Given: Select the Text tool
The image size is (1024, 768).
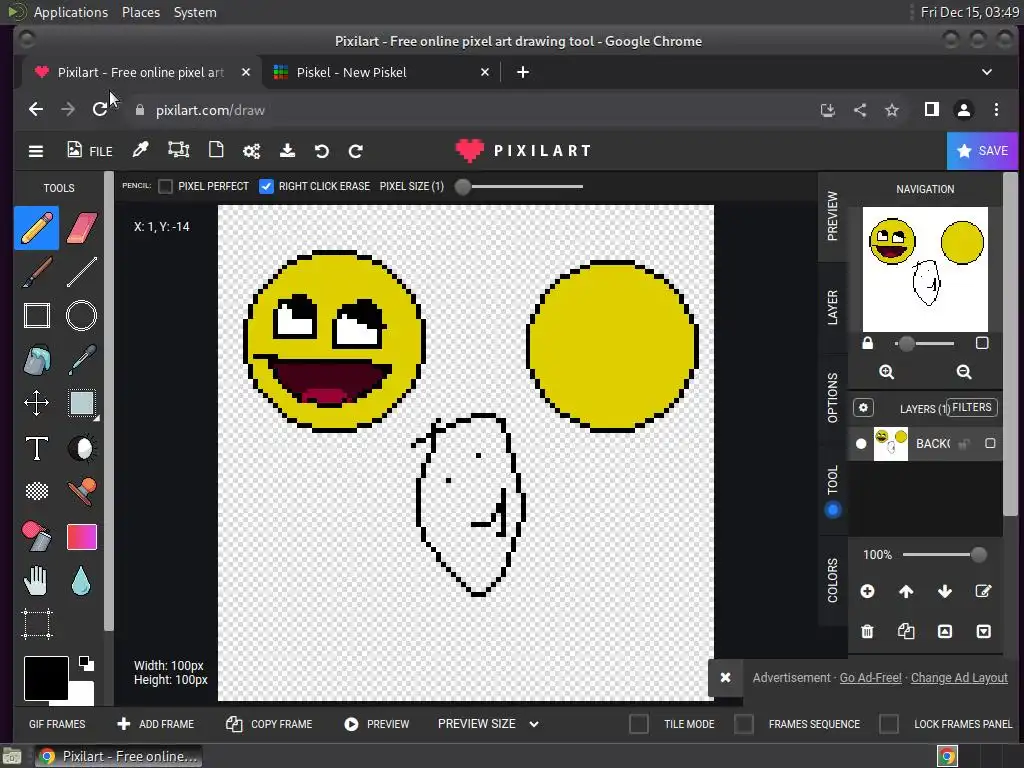Looking at the screenshot, I should (37, 448).
